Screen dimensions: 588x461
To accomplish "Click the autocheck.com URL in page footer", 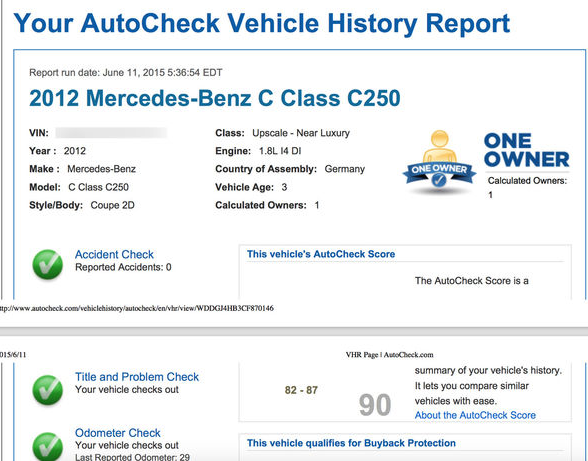I will click(x=137, y=308).
